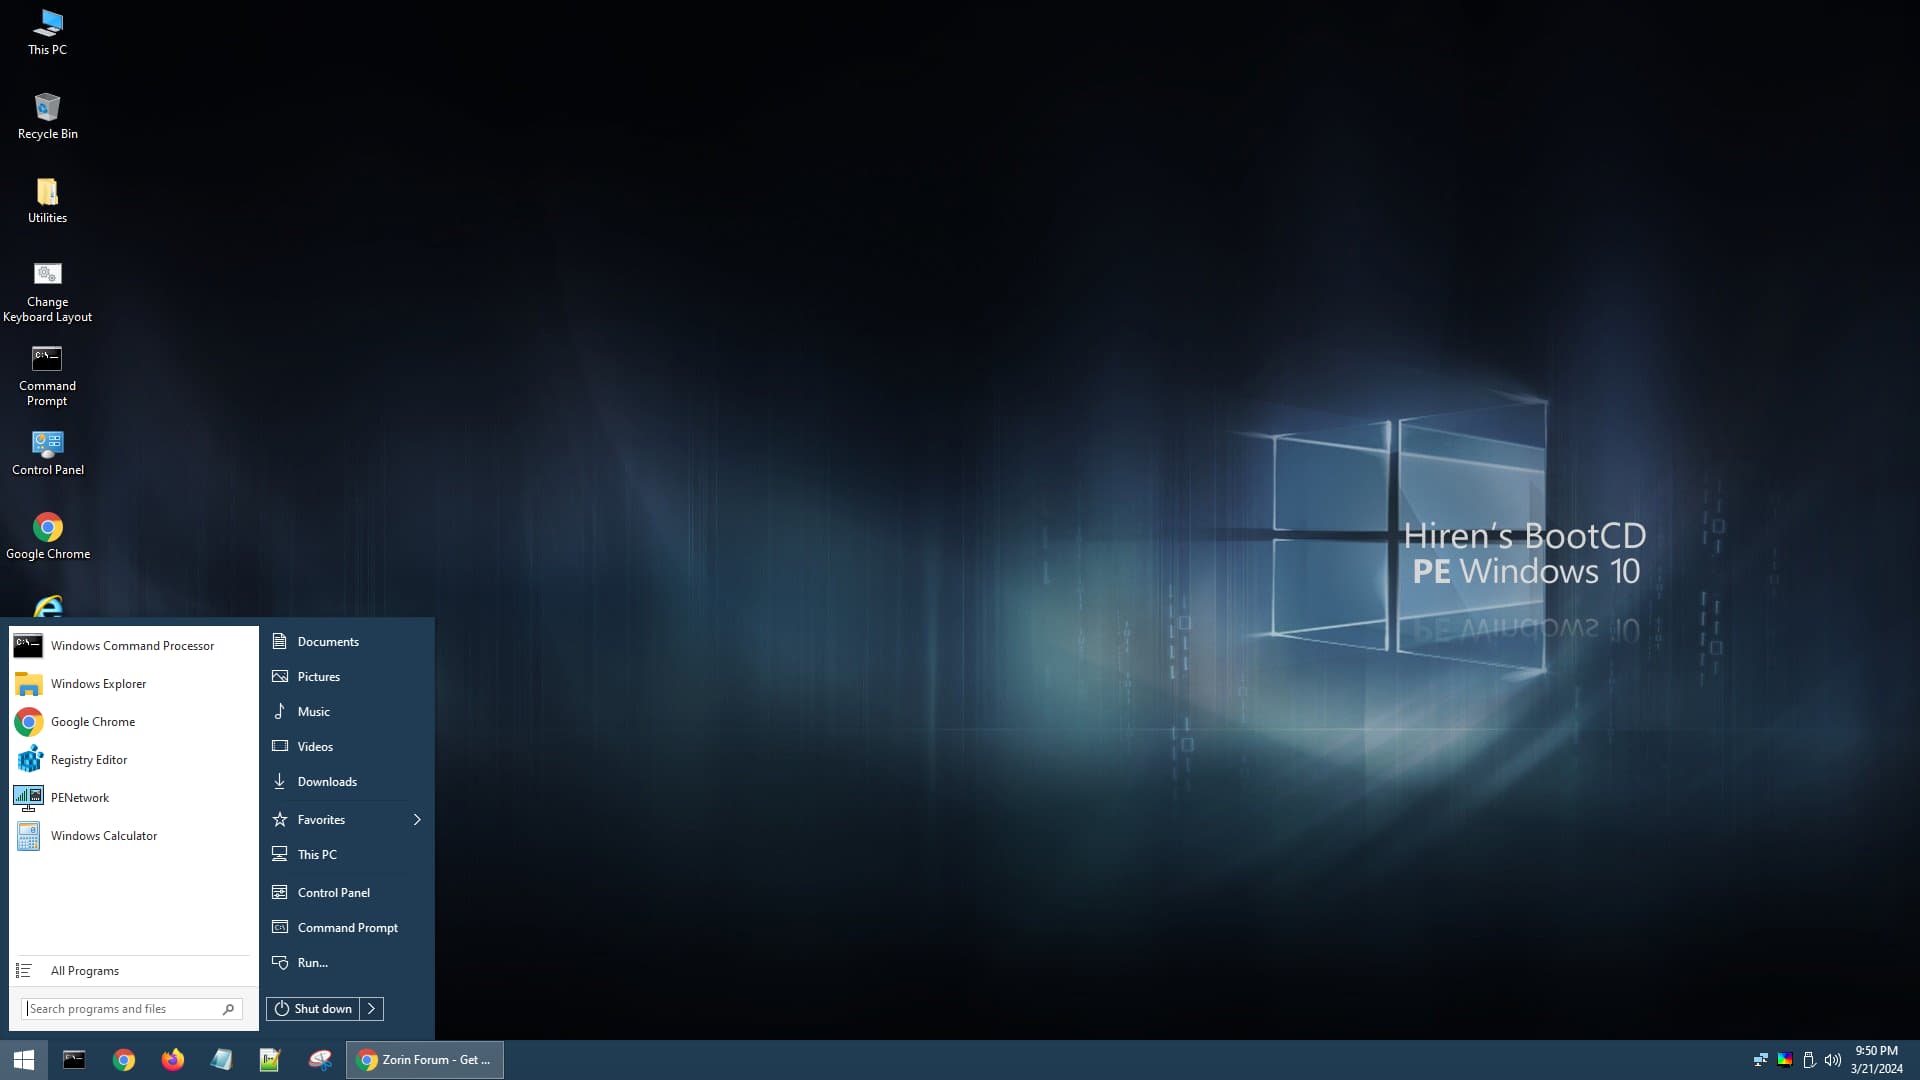The width and height of the screenshot is (1920, 1080).
Task: Open the Recycle Bin desktop icon
Action: [x=47, y=116]
